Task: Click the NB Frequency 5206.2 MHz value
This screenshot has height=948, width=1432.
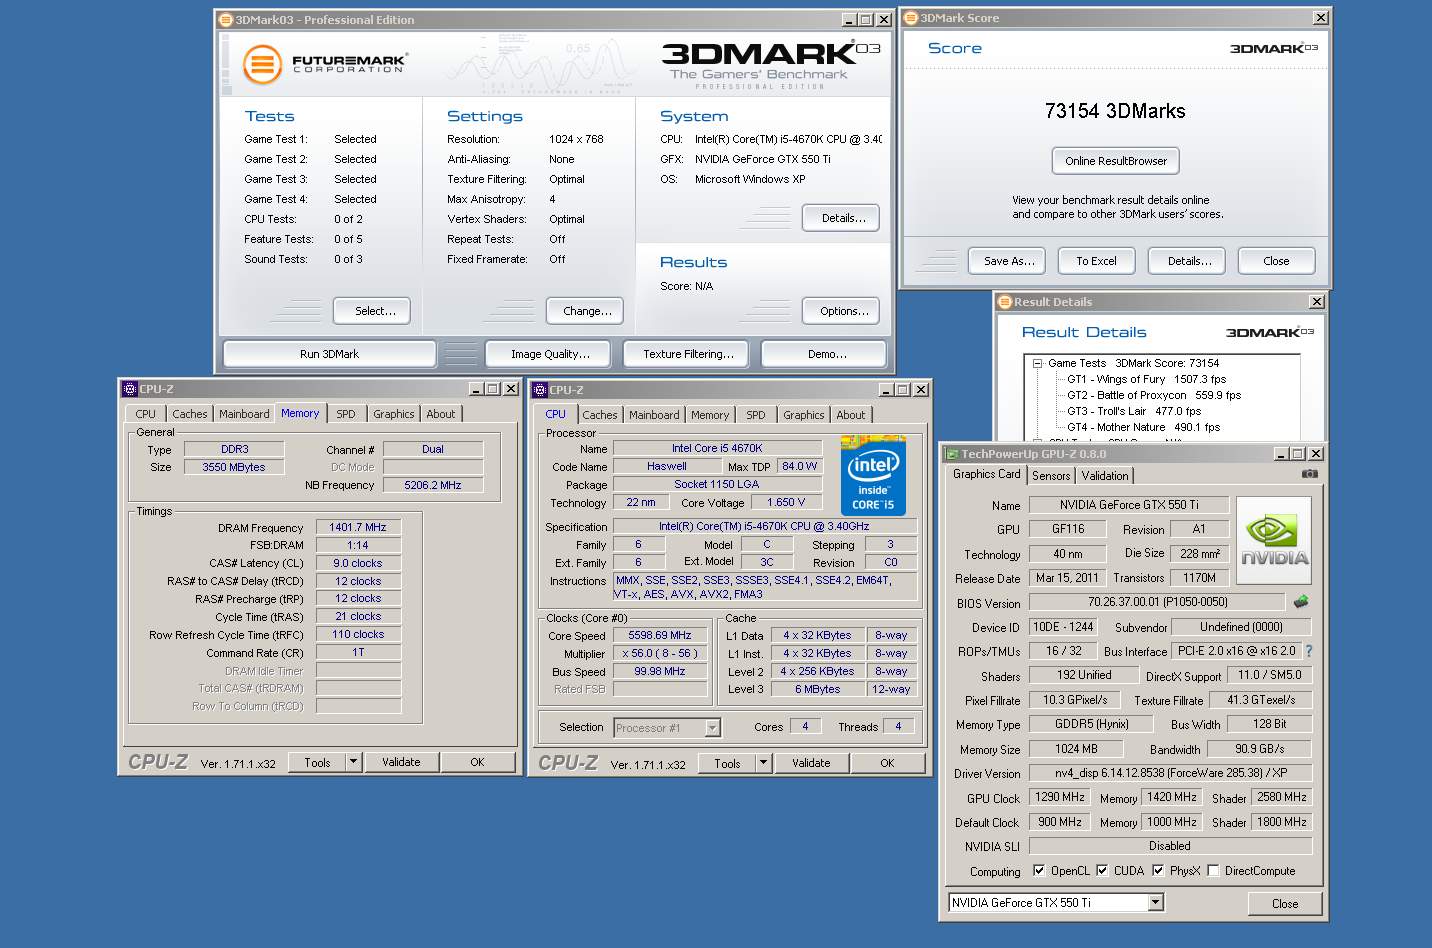Action: coord(433,485)
